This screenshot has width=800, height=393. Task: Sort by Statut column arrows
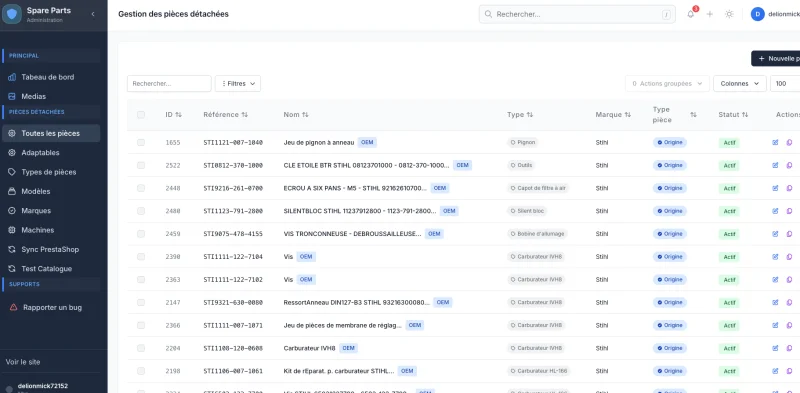click(x=745, y=115)
